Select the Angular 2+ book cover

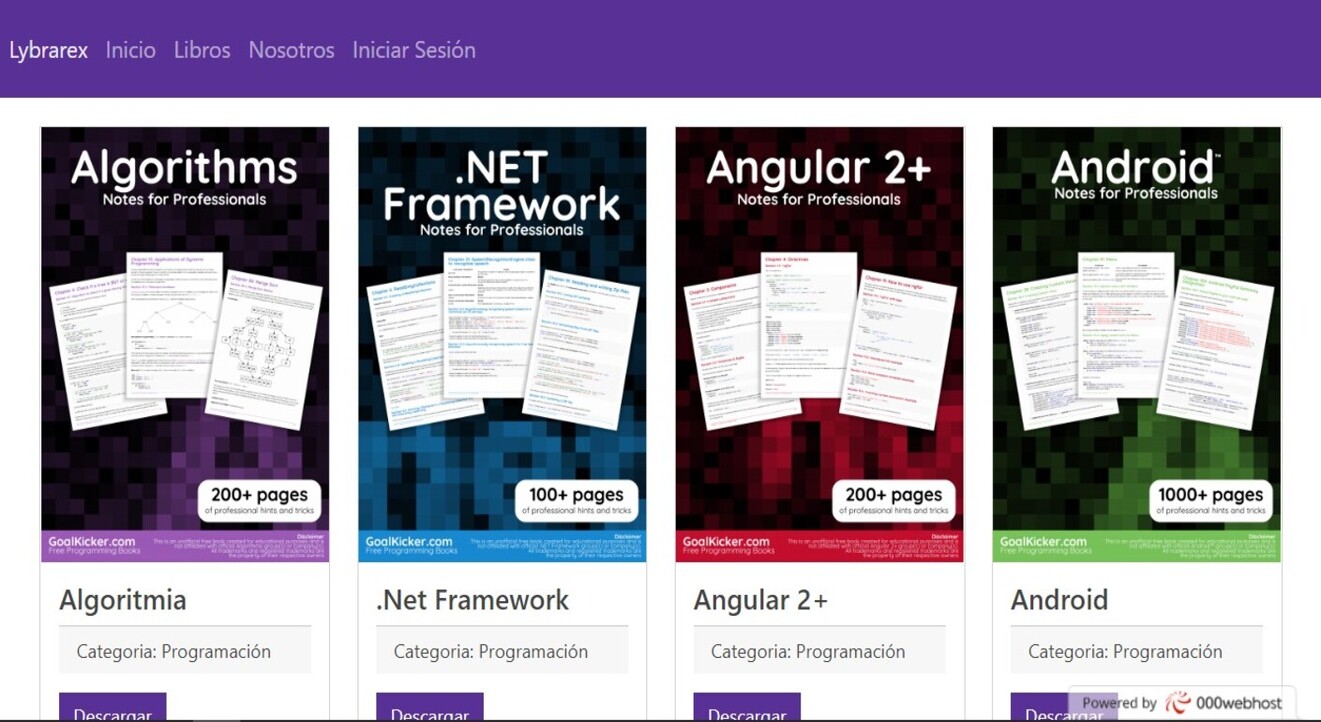click(819, 344)
